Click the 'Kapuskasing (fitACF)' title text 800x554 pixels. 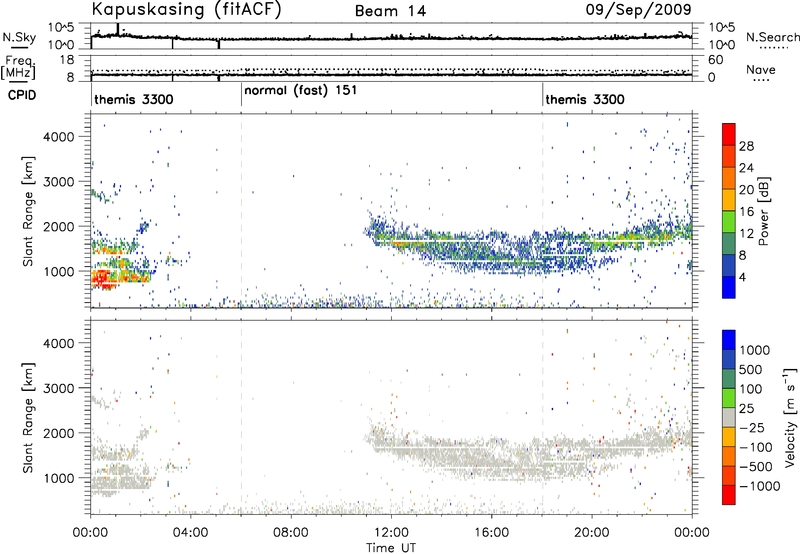tap(186, 9)
